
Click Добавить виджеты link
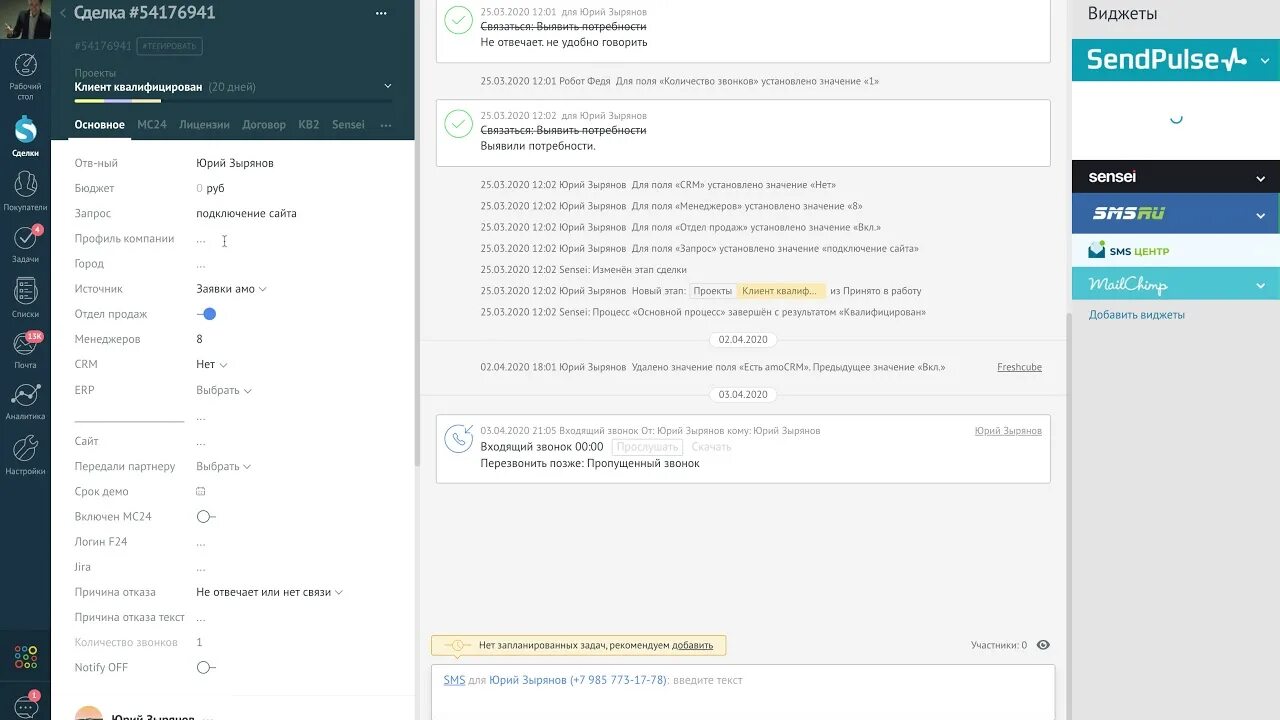pyautogui.click(x=1137, y=315)
